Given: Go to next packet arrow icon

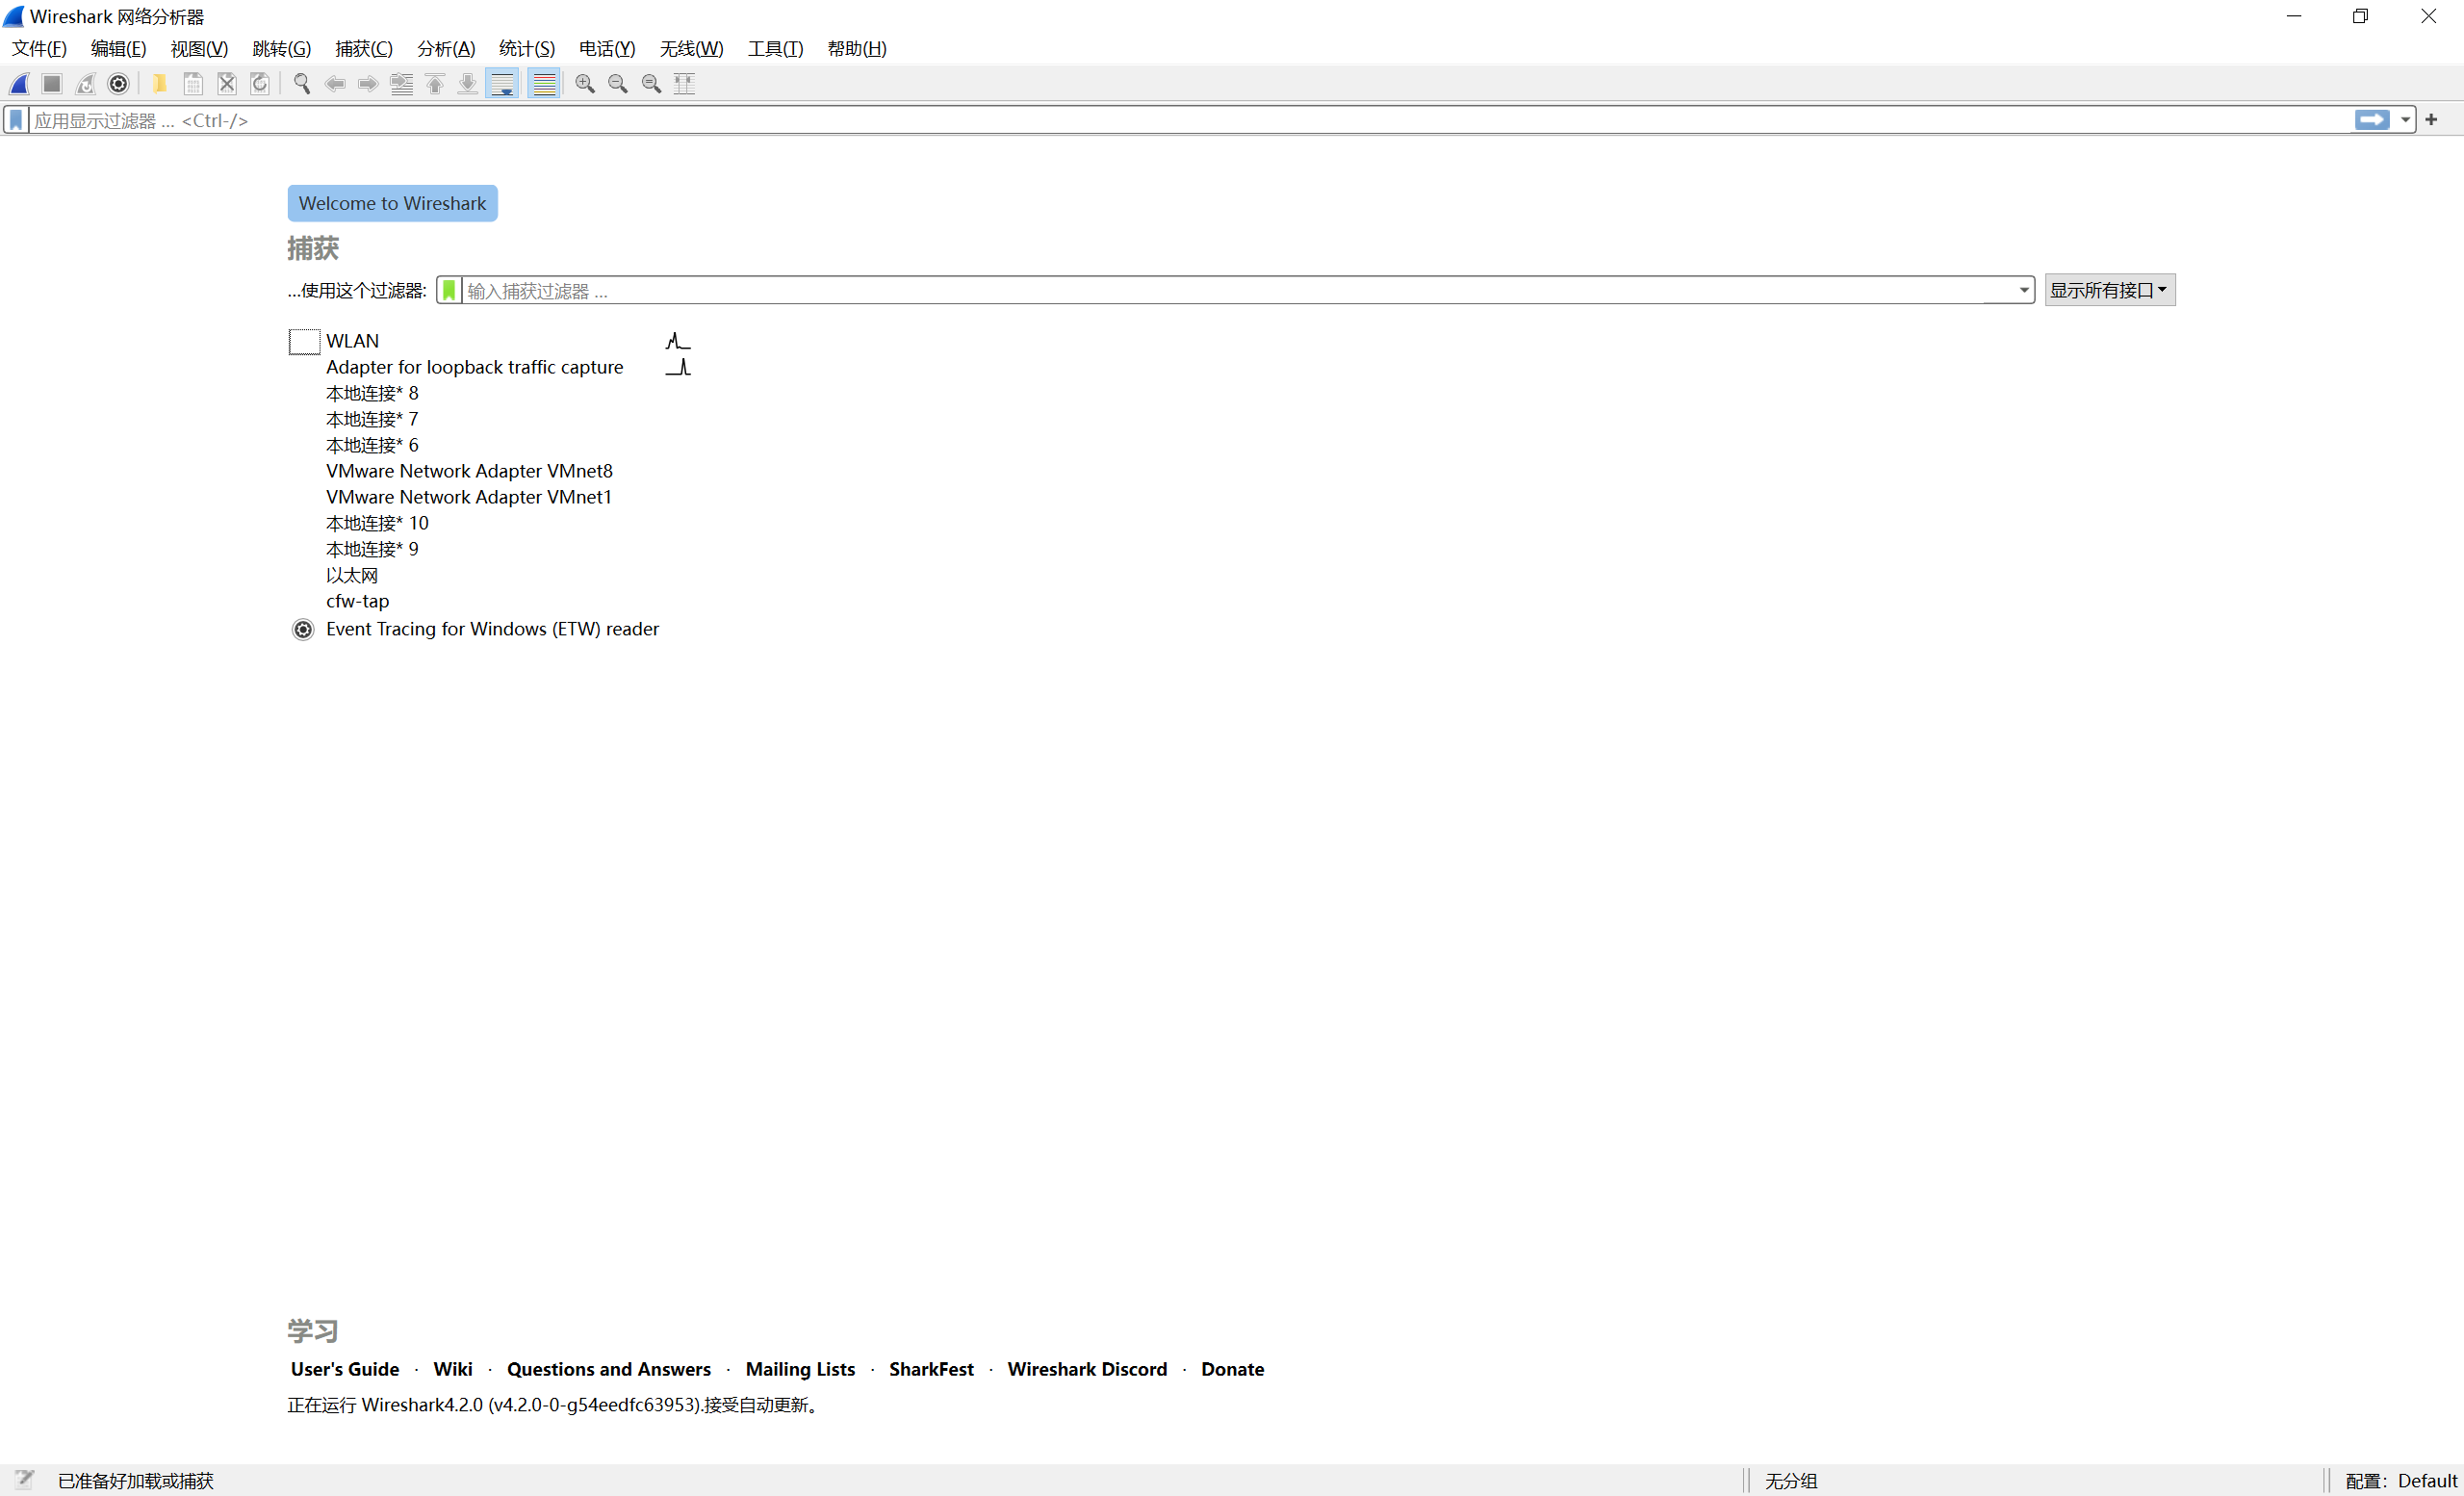Looking at the screenshot, I should (x=368, y=84).
